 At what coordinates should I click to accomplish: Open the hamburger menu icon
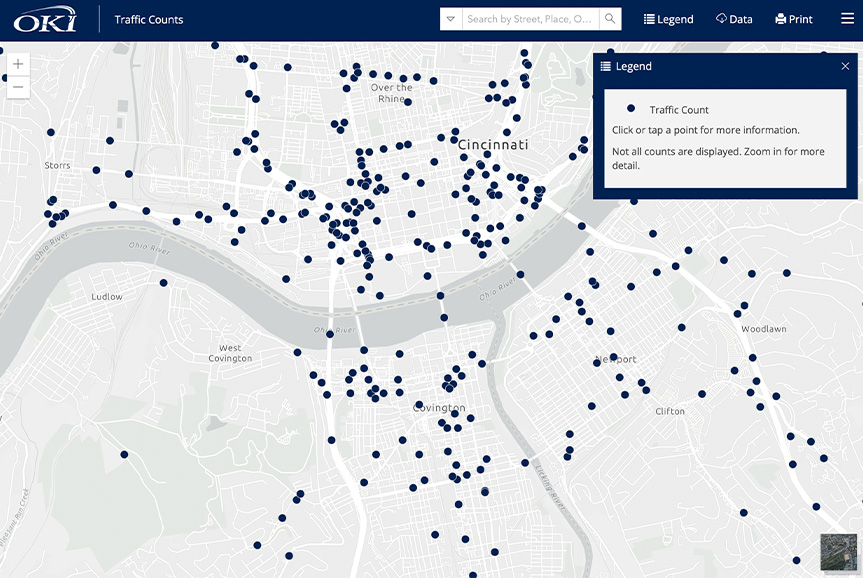click(846, 18)
